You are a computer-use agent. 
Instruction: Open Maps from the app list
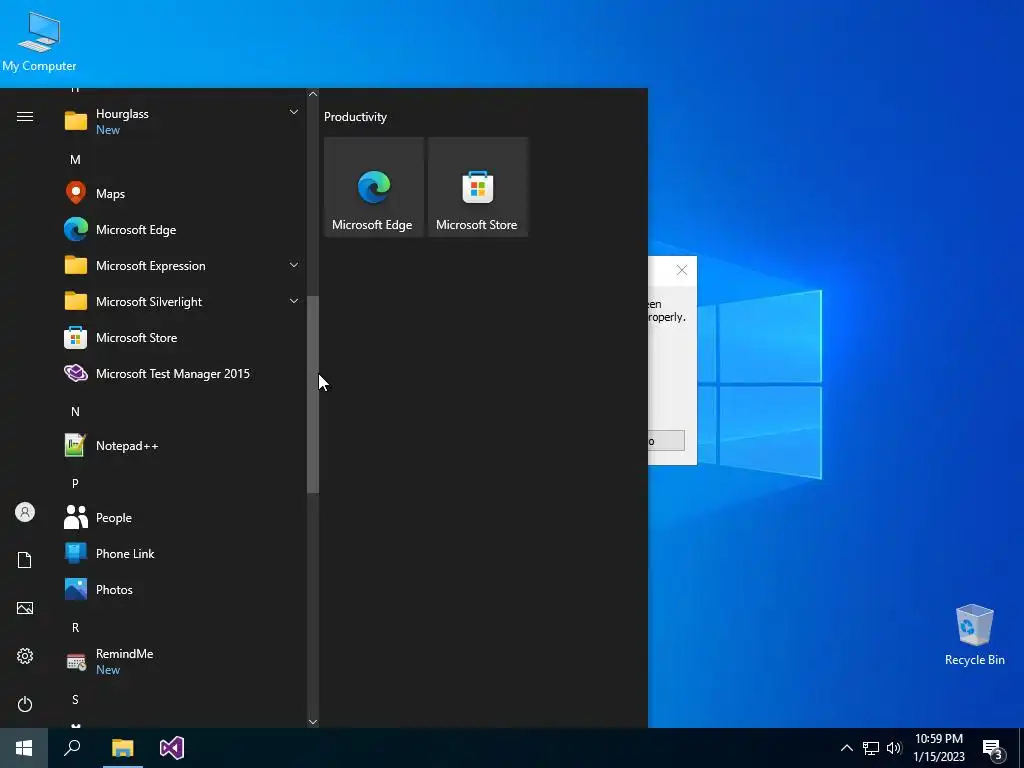182,193
